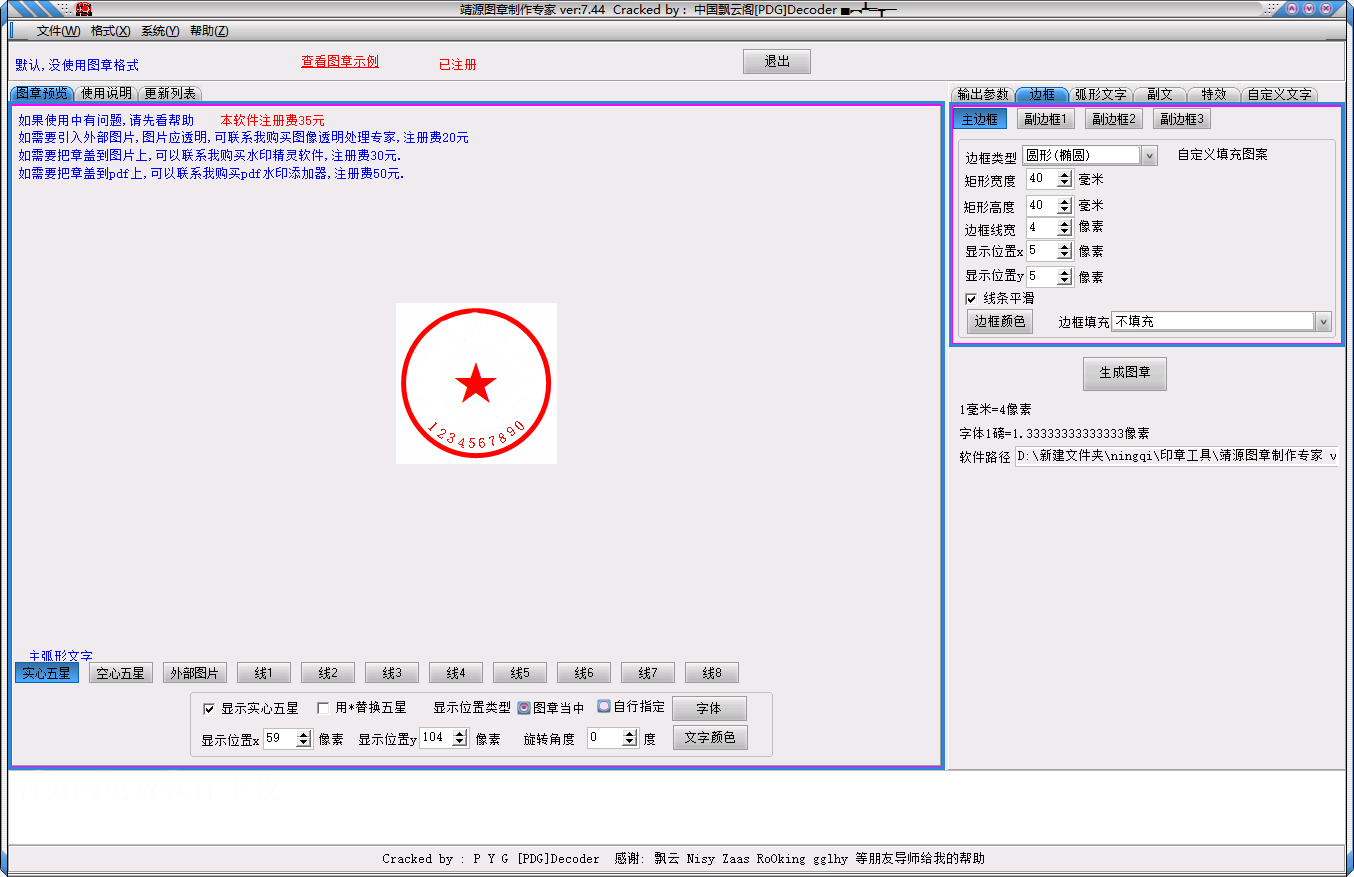The image size is (1354, 877).
Task: Select 外部图片 button
Action: (x=195, y=673)
